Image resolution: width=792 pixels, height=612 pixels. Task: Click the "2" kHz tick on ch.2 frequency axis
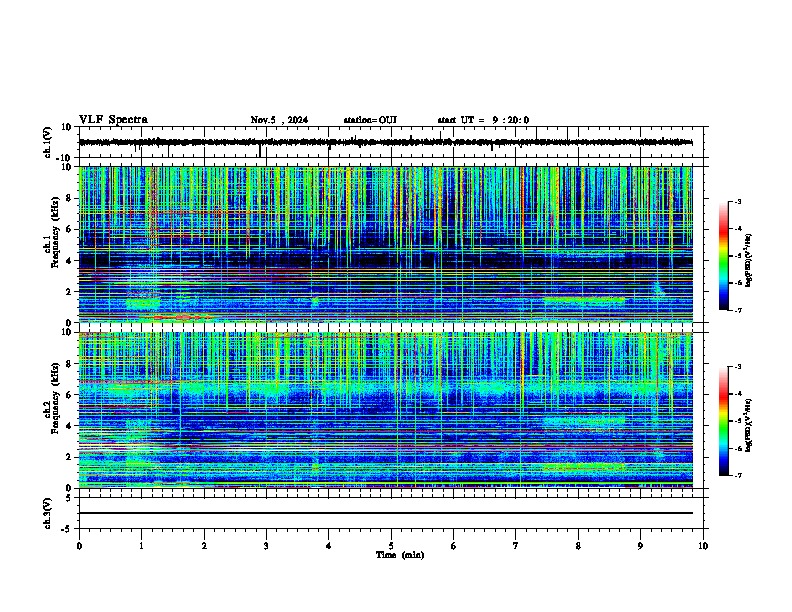click(70, 457)
